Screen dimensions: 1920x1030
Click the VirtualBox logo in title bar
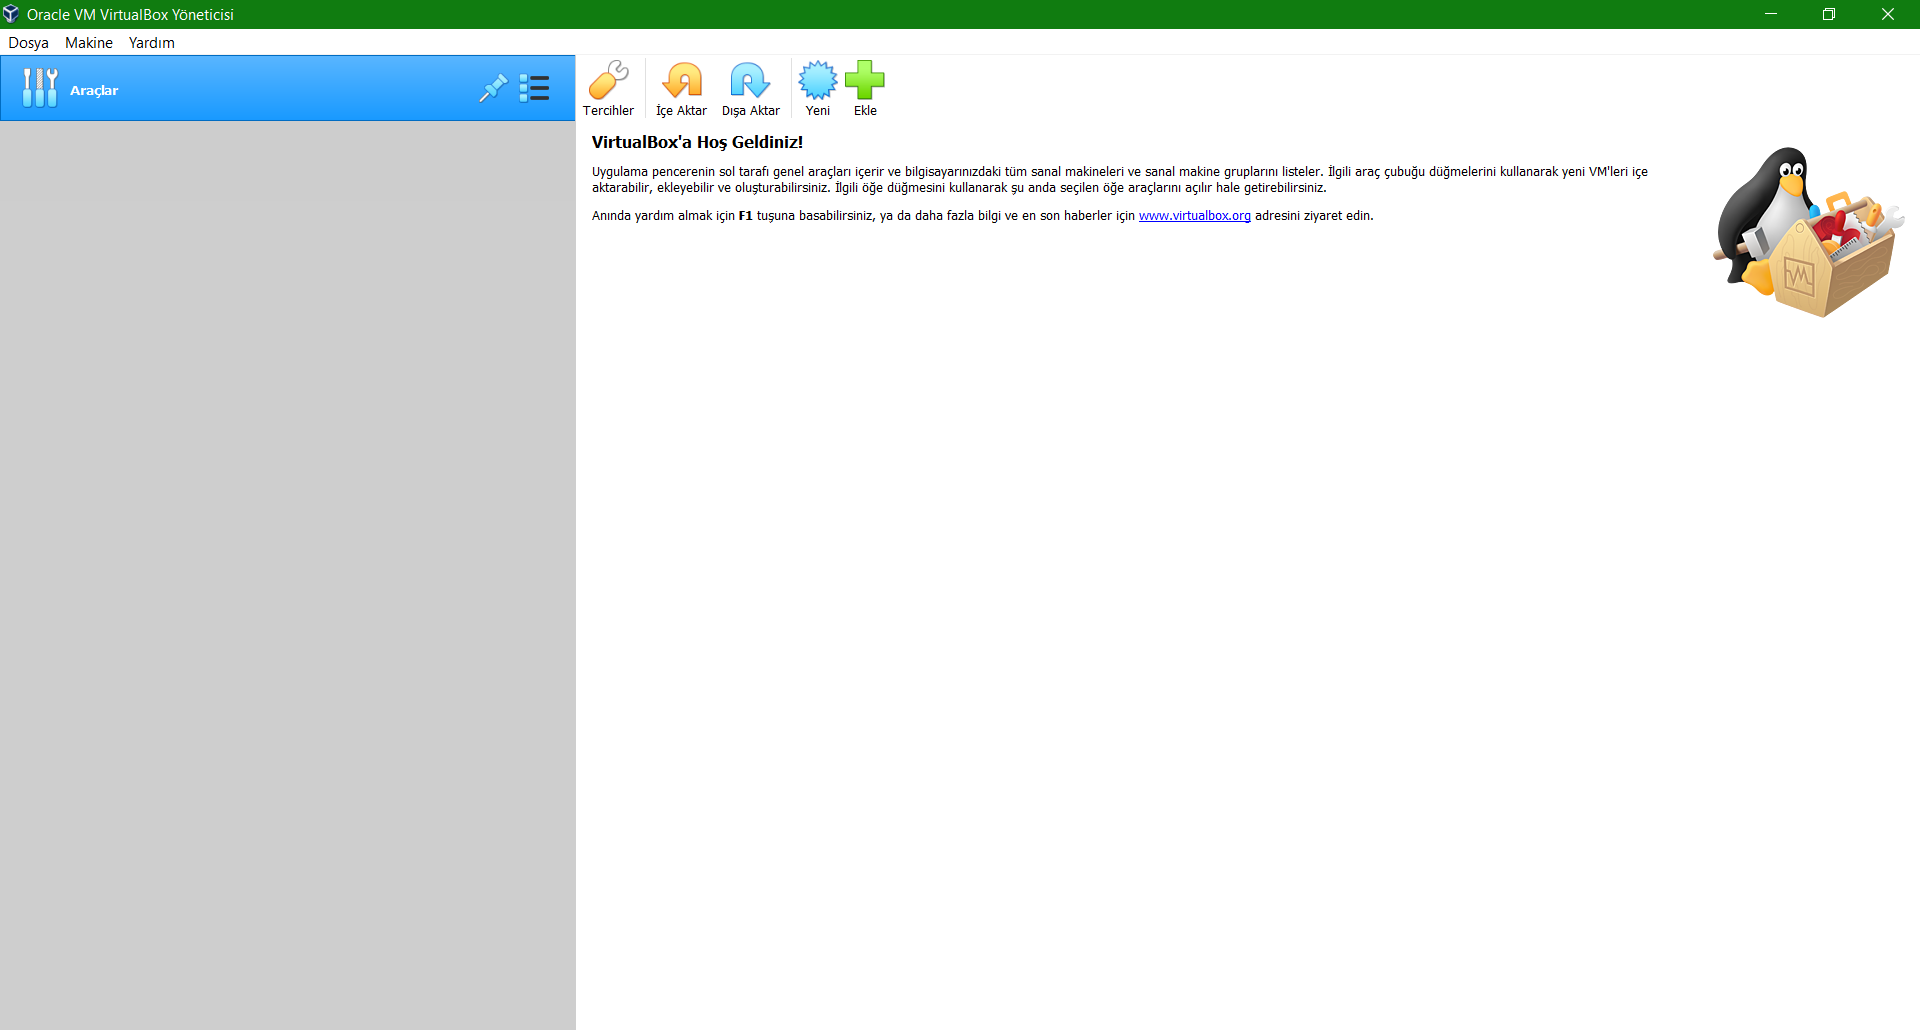point(11,14)
